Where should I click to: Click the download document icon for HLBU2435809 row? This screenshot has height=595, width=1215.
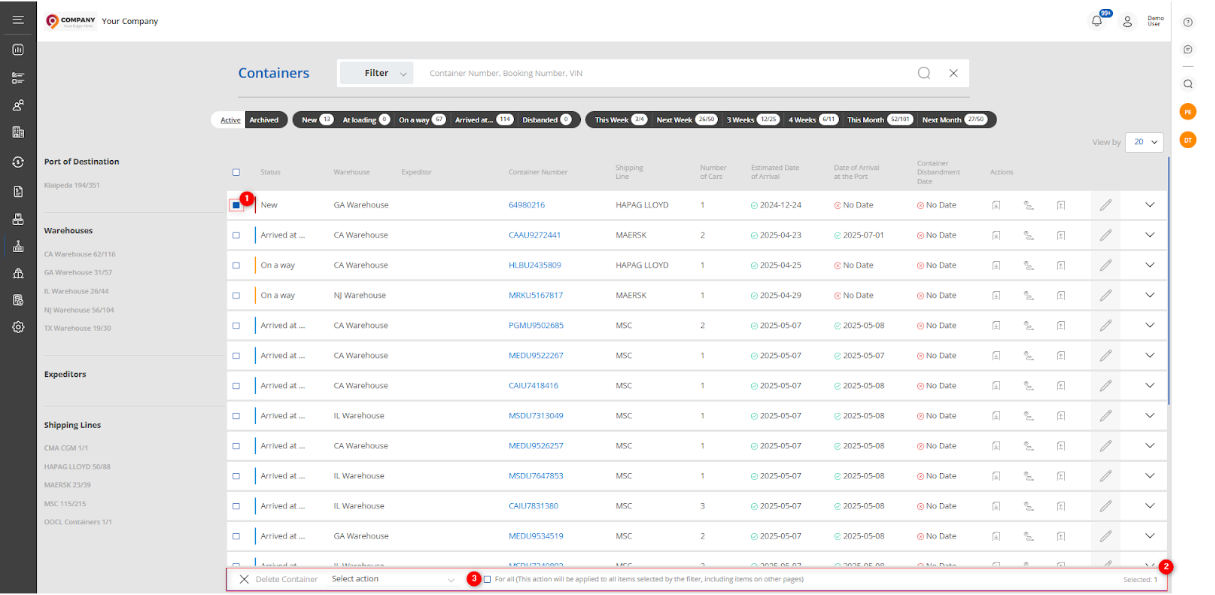996,265
